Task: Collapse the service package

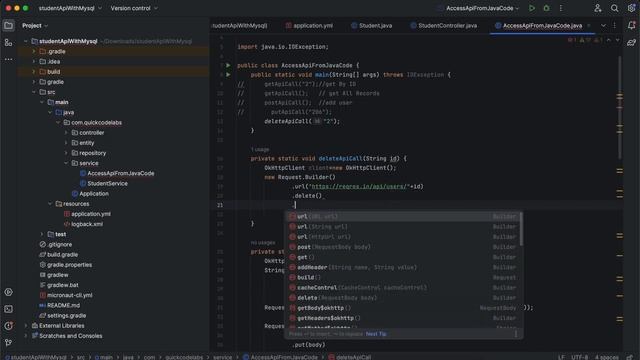Action: (66, 163)
